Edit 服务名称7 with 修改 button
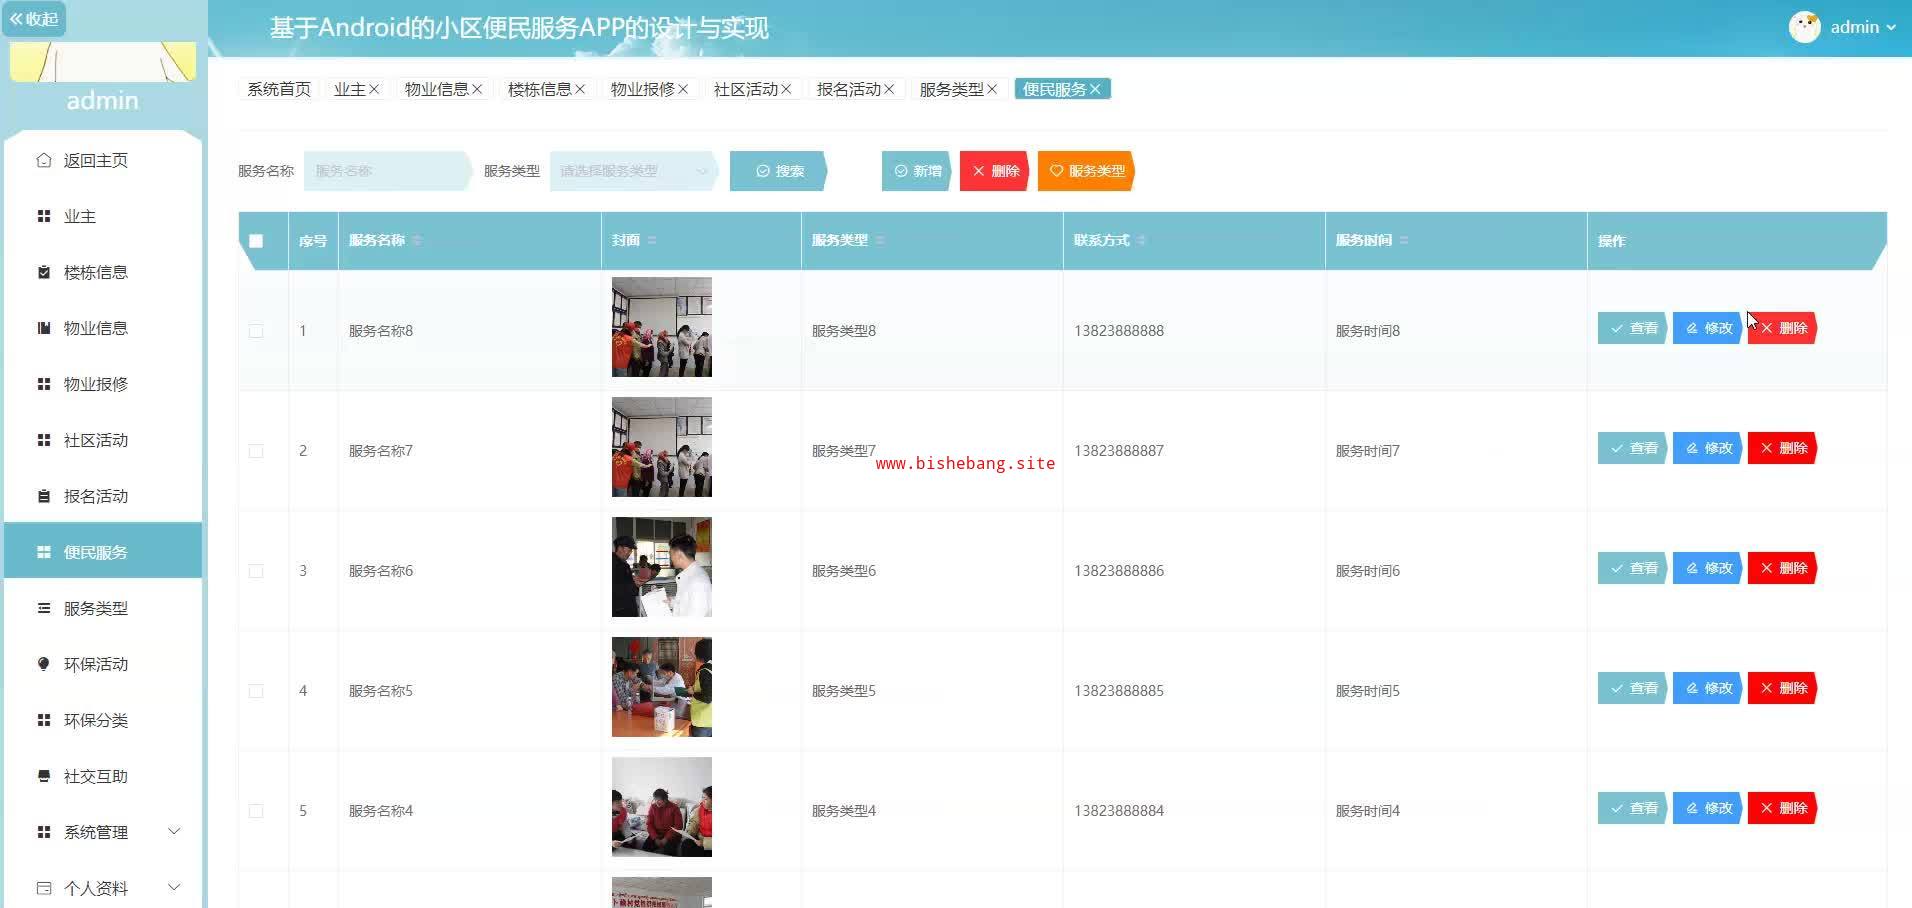The width and height of the screenshot is (1912, 908). [x=1708, y=448]
